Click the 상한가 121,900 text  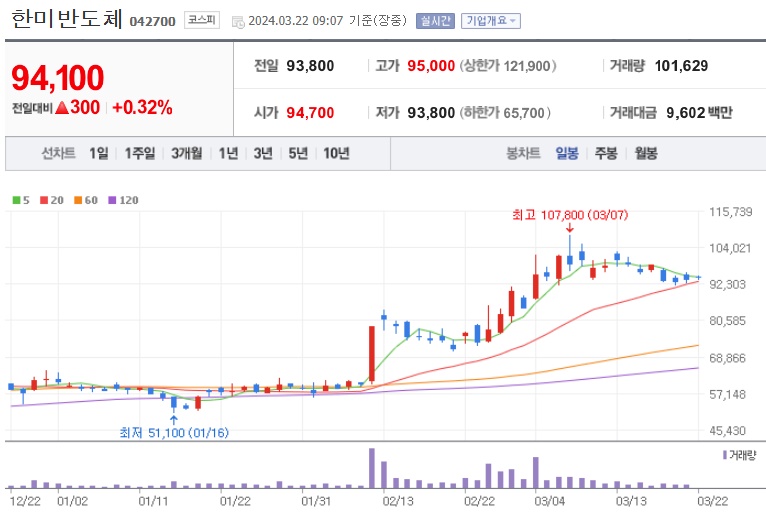click(x=508, y=66)
